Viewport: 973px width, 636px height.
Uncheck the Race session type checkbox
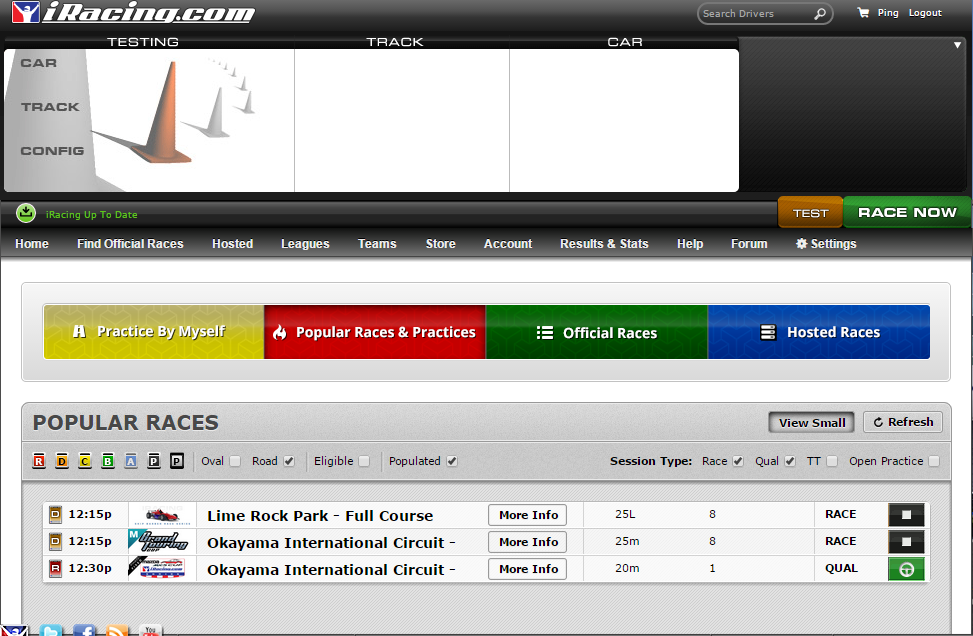pos(738,461)
